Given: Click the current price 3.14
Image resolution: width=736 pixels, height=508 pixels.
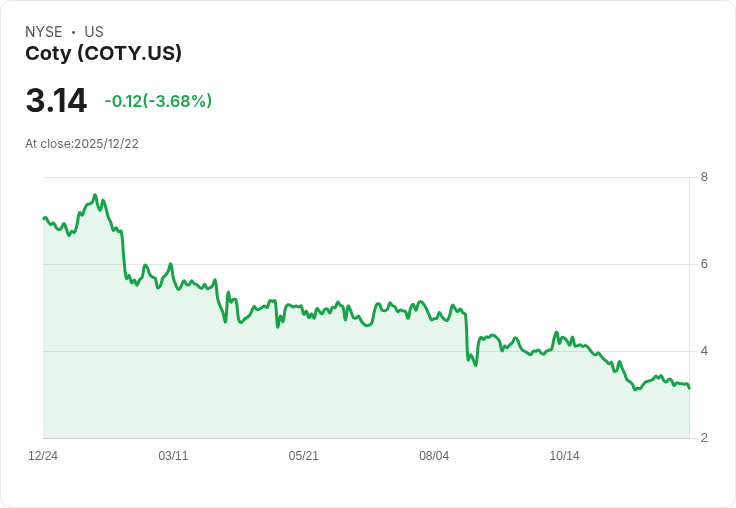Looking at the screenshot, I should [56, 101].
